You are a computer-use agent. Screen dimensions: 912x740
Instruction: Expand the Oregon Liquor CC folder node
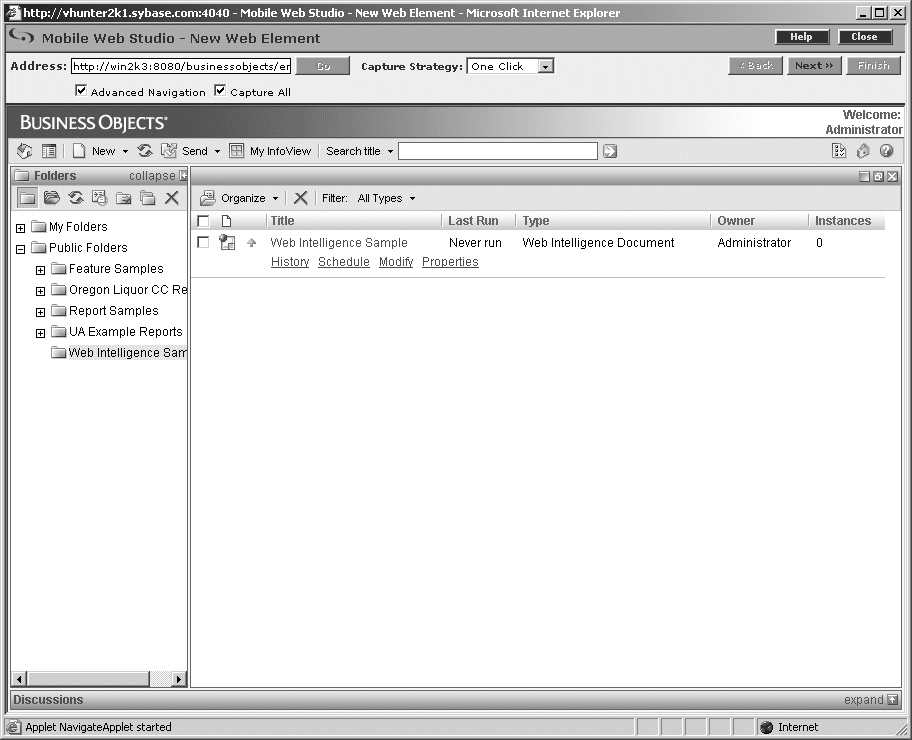point(40,291)
